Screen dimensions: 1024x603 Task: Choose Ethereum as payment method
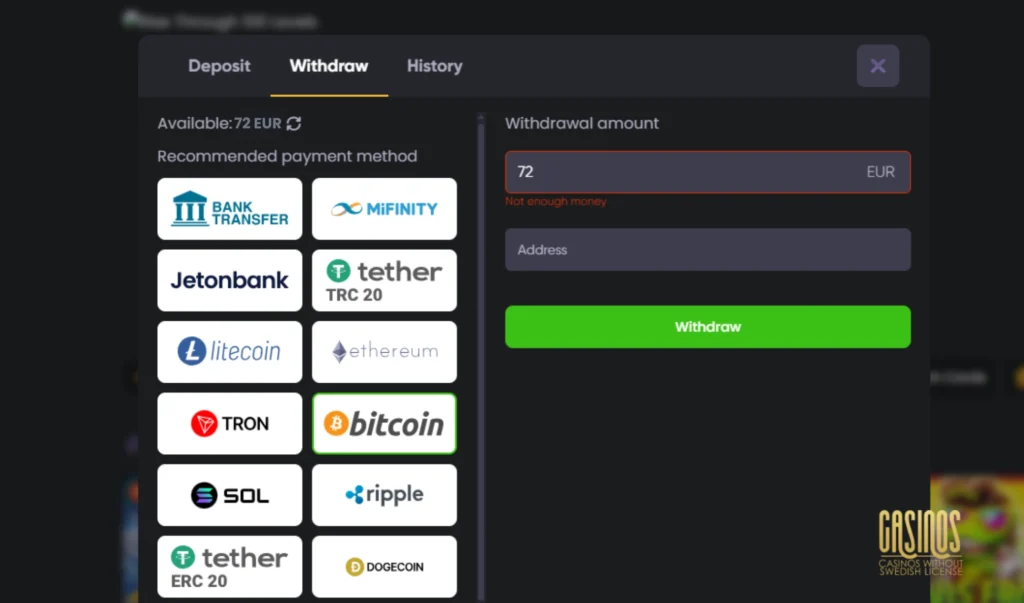384,351
